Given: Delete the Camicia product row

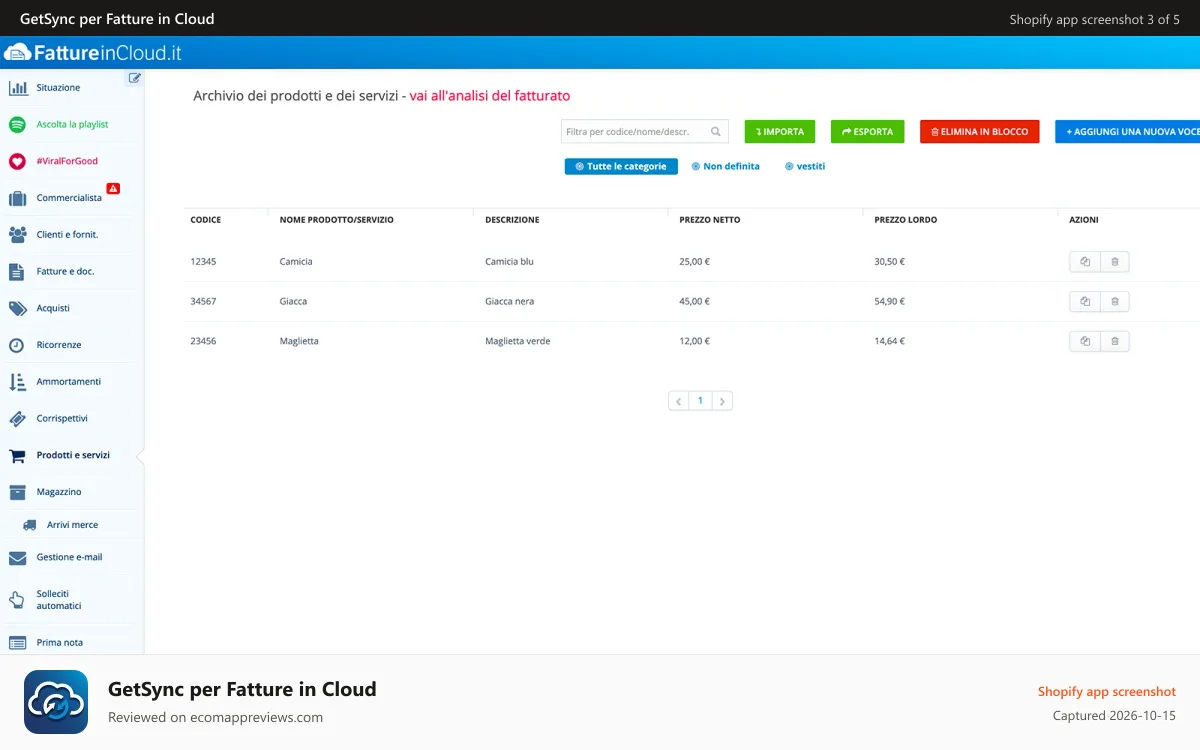Looking at the screenshot, I should (1115, 262).
